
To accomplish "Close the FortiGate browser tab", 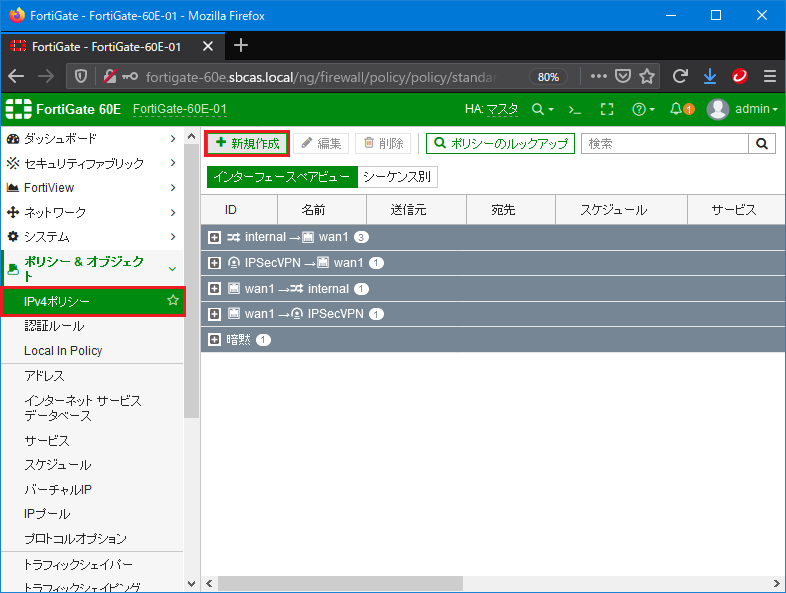I will [208, 47].
